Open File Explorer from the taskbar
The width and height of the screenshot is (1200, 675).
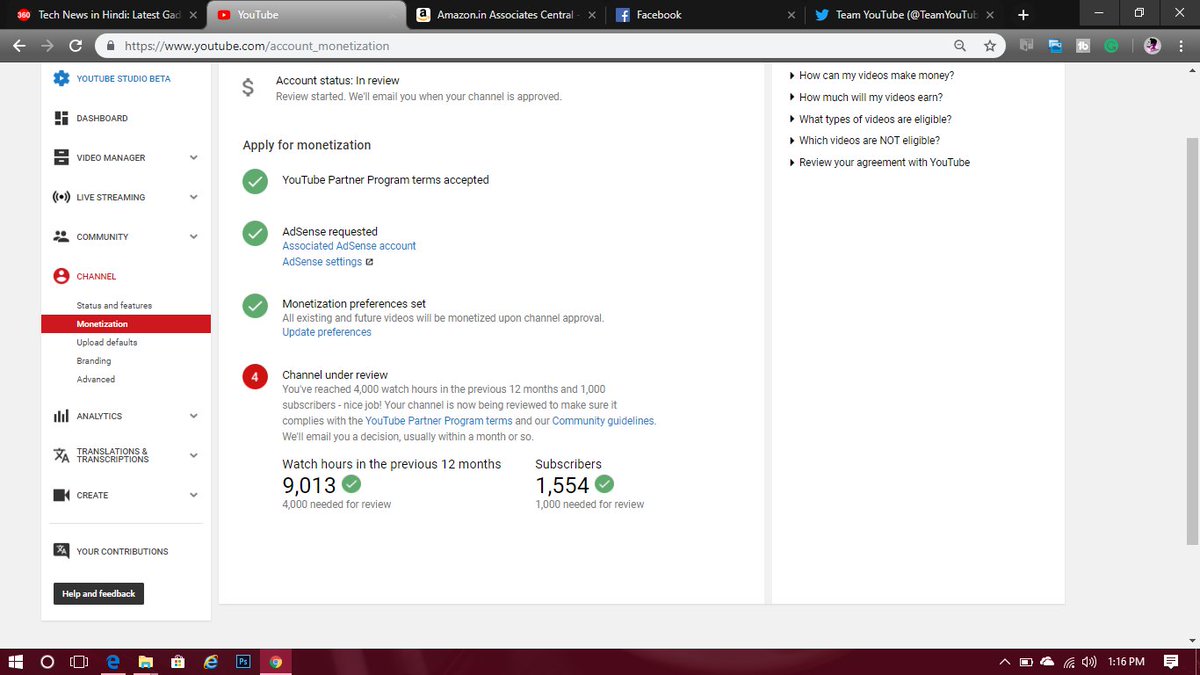(x=145, y=661)
